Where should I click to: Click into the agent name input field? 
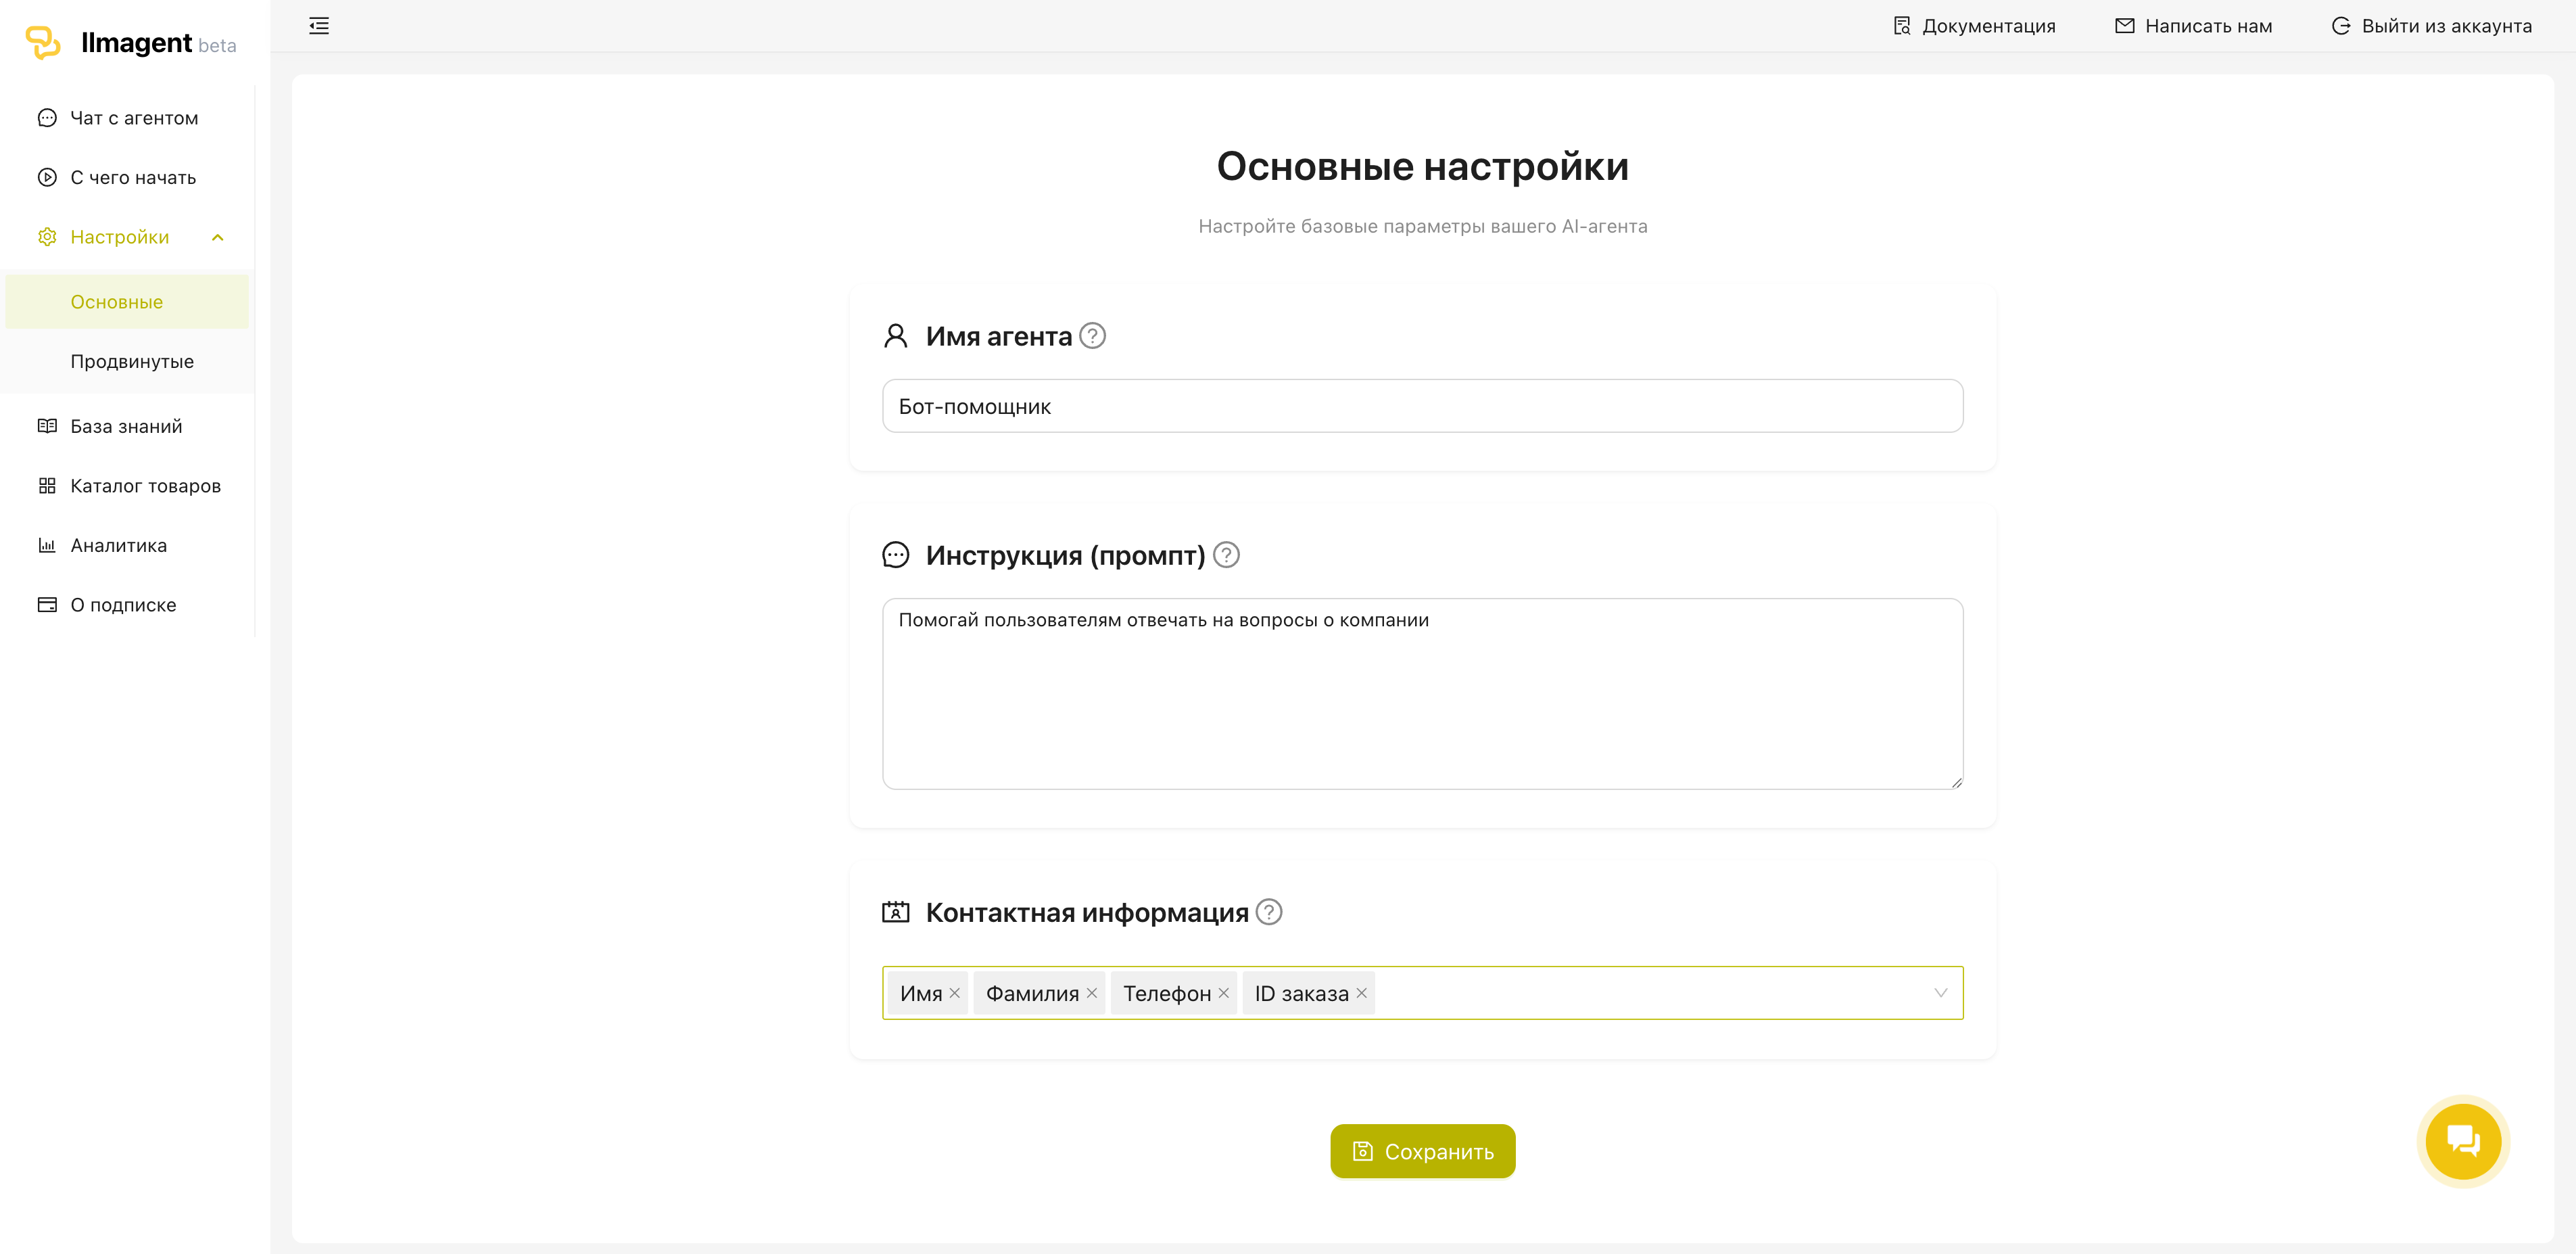pyautogui.click(x=1422, y=407)
